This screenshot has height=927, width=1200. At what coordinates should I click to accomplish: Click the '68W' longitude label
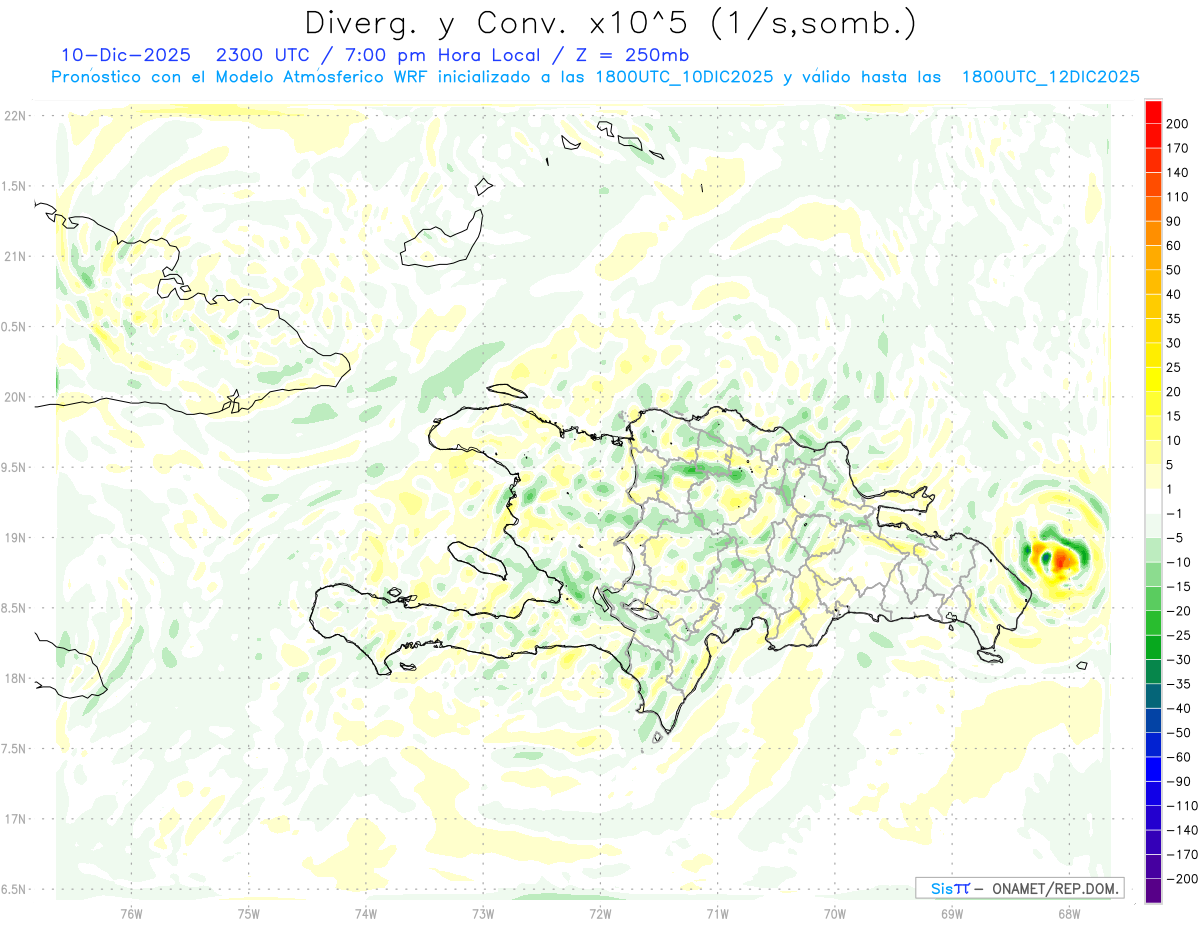click(x=1069, y=914)
